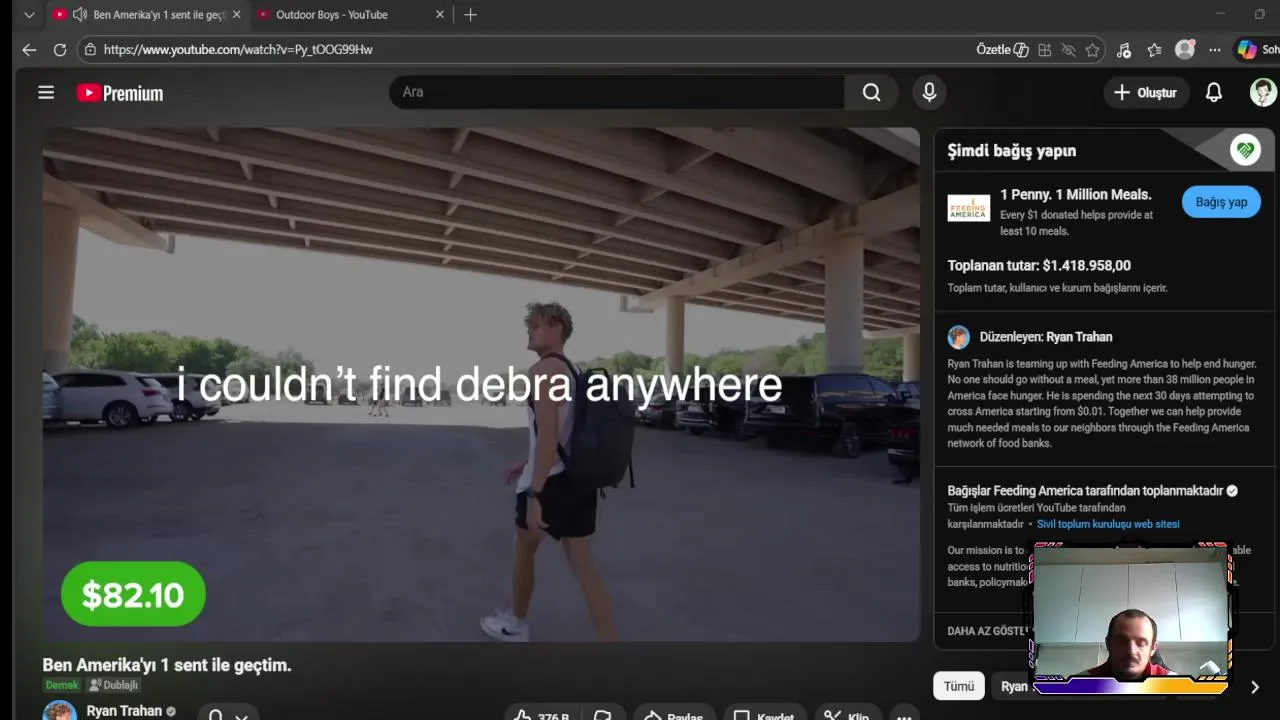Click the green donation heart badge
Screen dimensions: 1280x720
coord(1245,150)
